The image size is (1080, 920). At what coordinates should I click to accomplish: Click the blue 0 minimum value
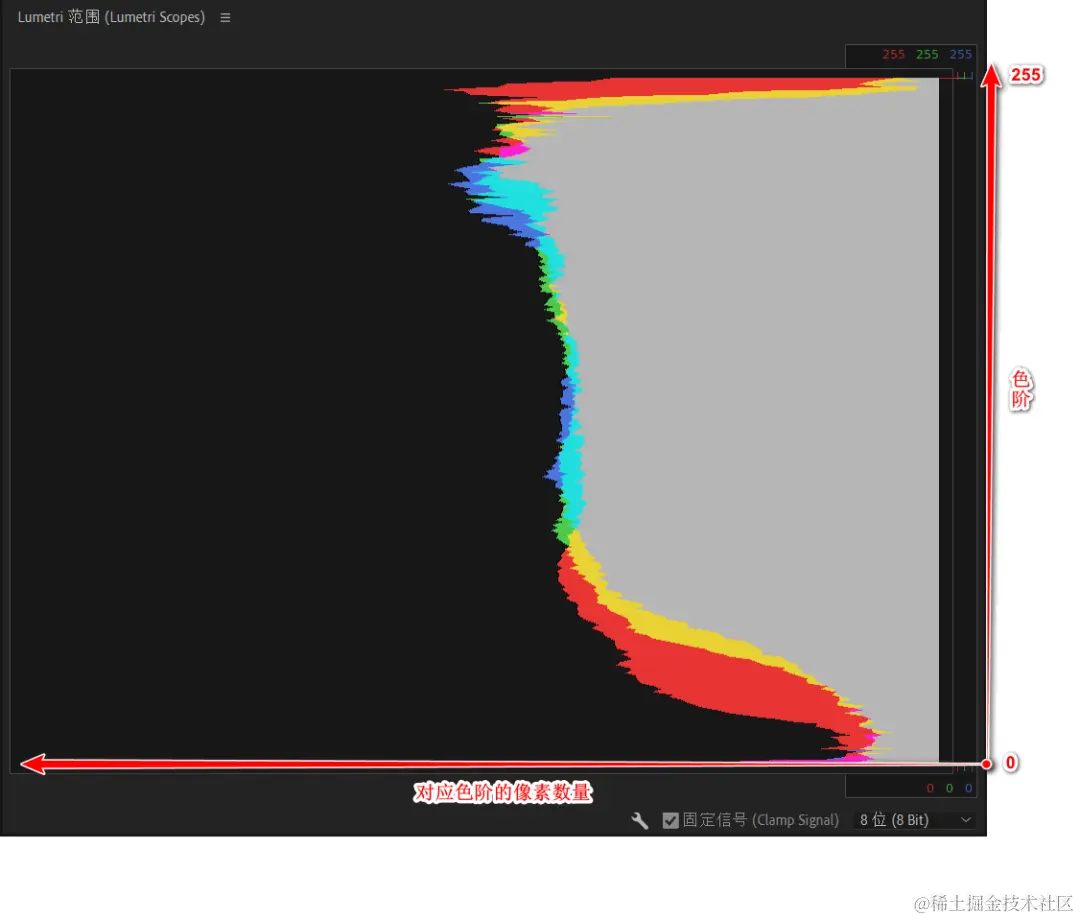point(968,788)
